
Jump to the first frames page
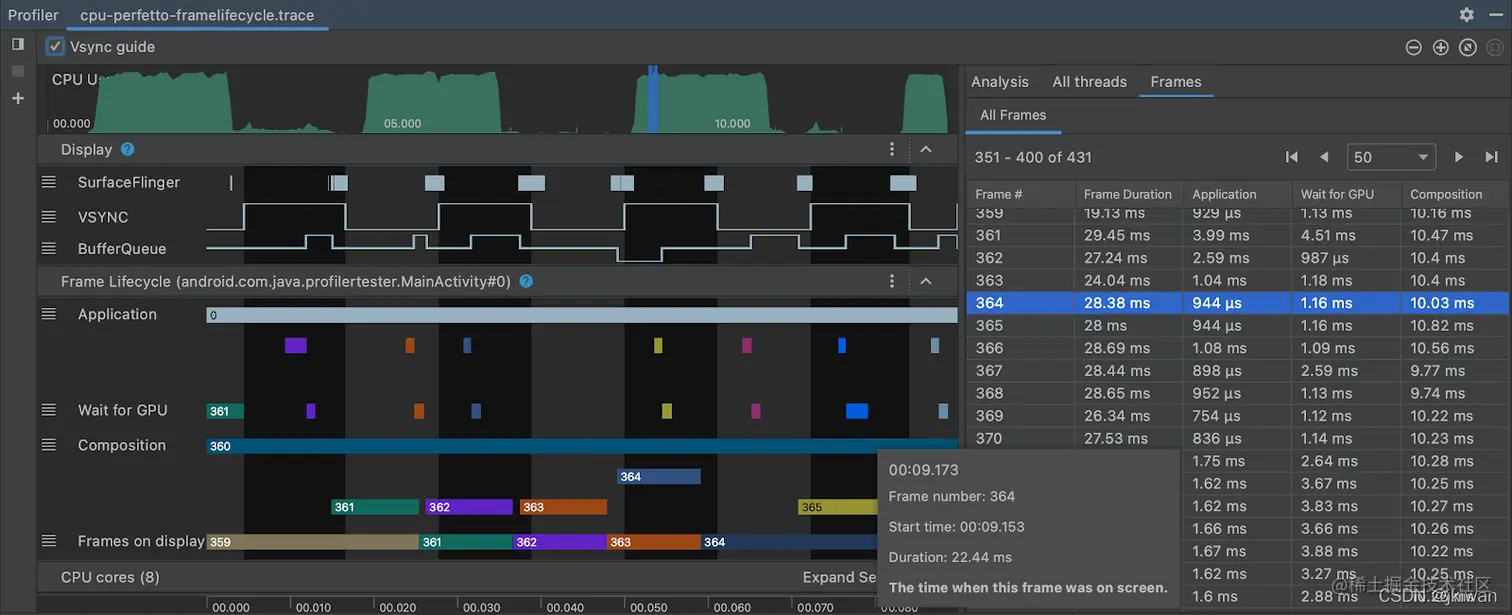(1291, 156)
